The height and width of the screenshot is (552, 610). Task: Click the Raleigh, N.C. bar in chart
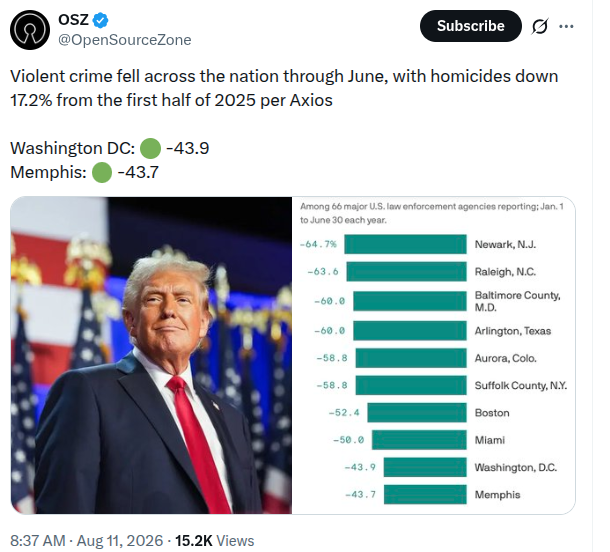[407, 272]
